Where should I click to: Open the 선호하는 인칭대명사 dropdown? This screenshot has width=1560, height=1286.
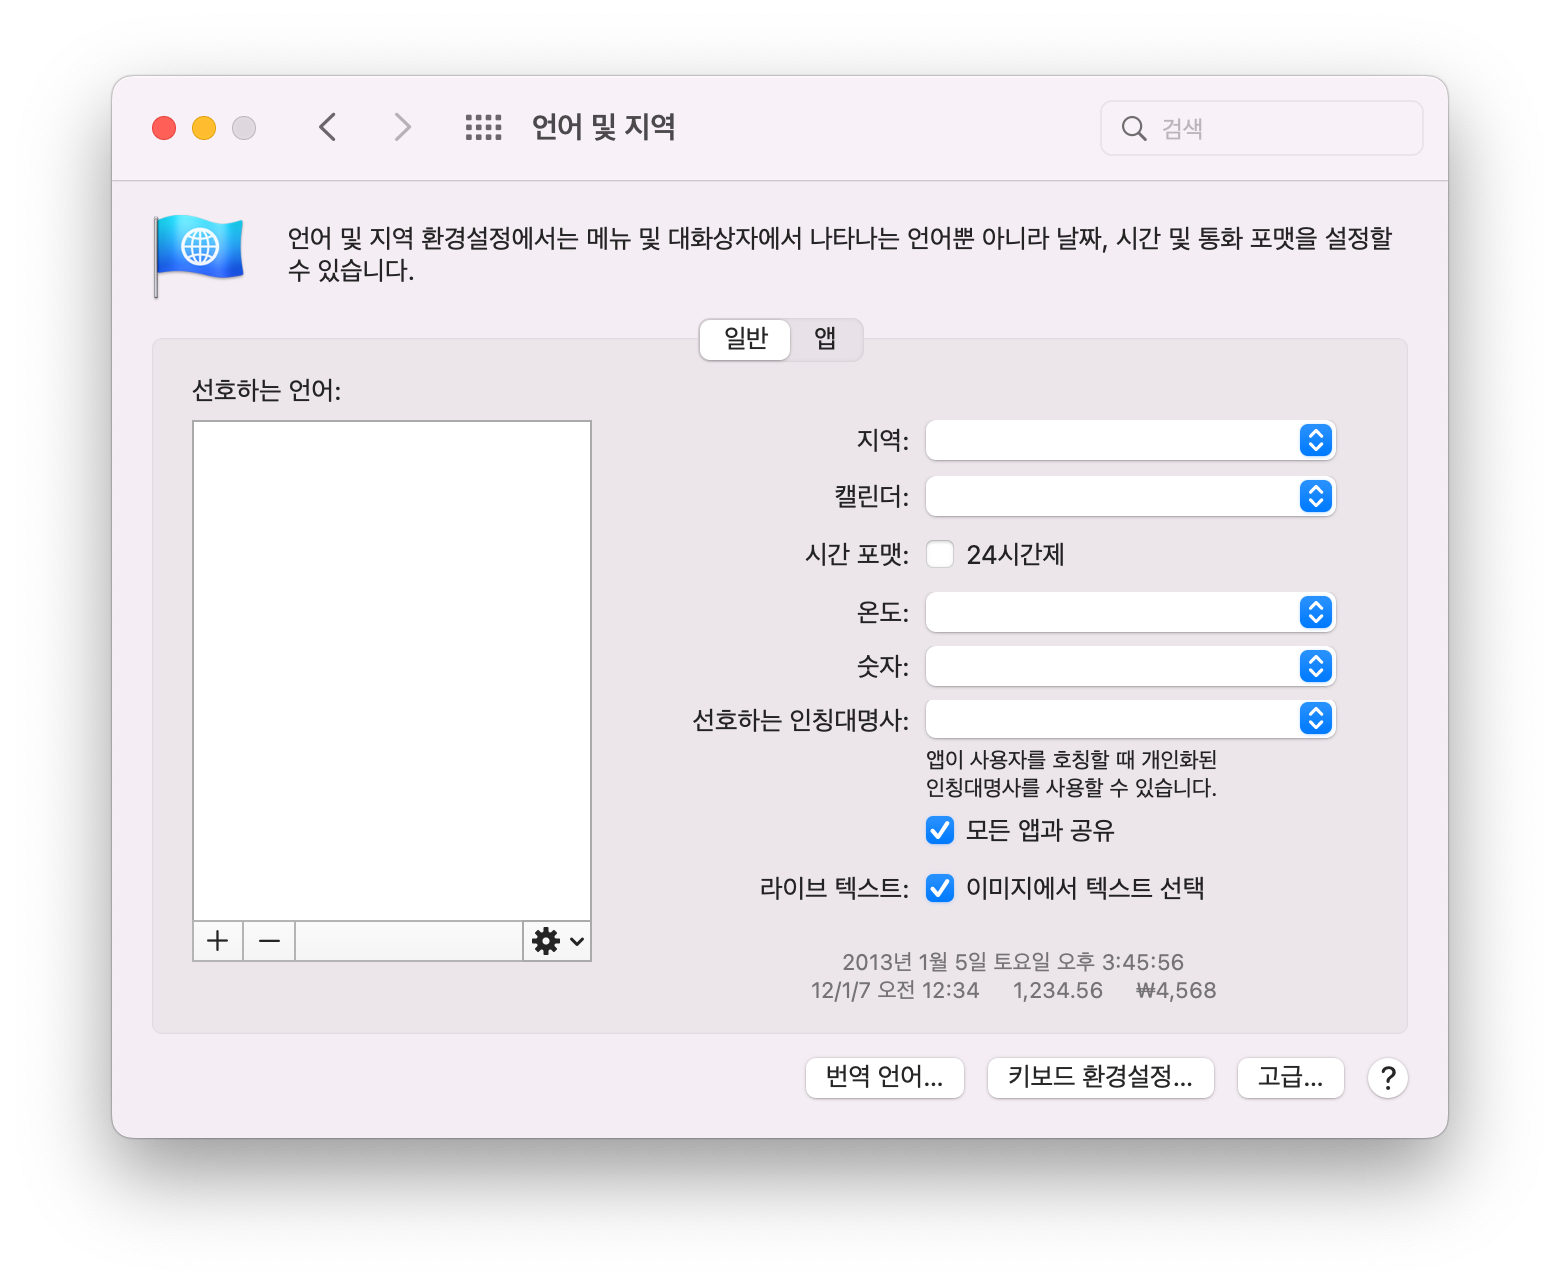coord(1131,718)
